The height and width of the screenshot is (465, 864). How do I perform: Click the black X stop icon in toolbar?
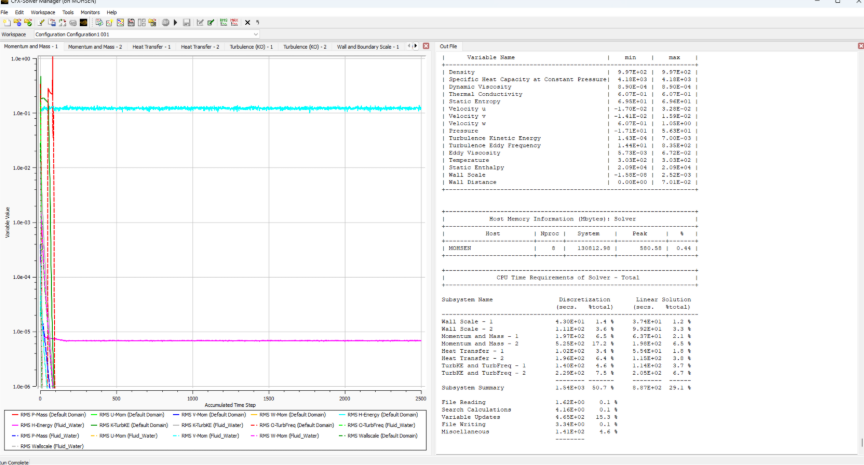(x=248, y=22)
